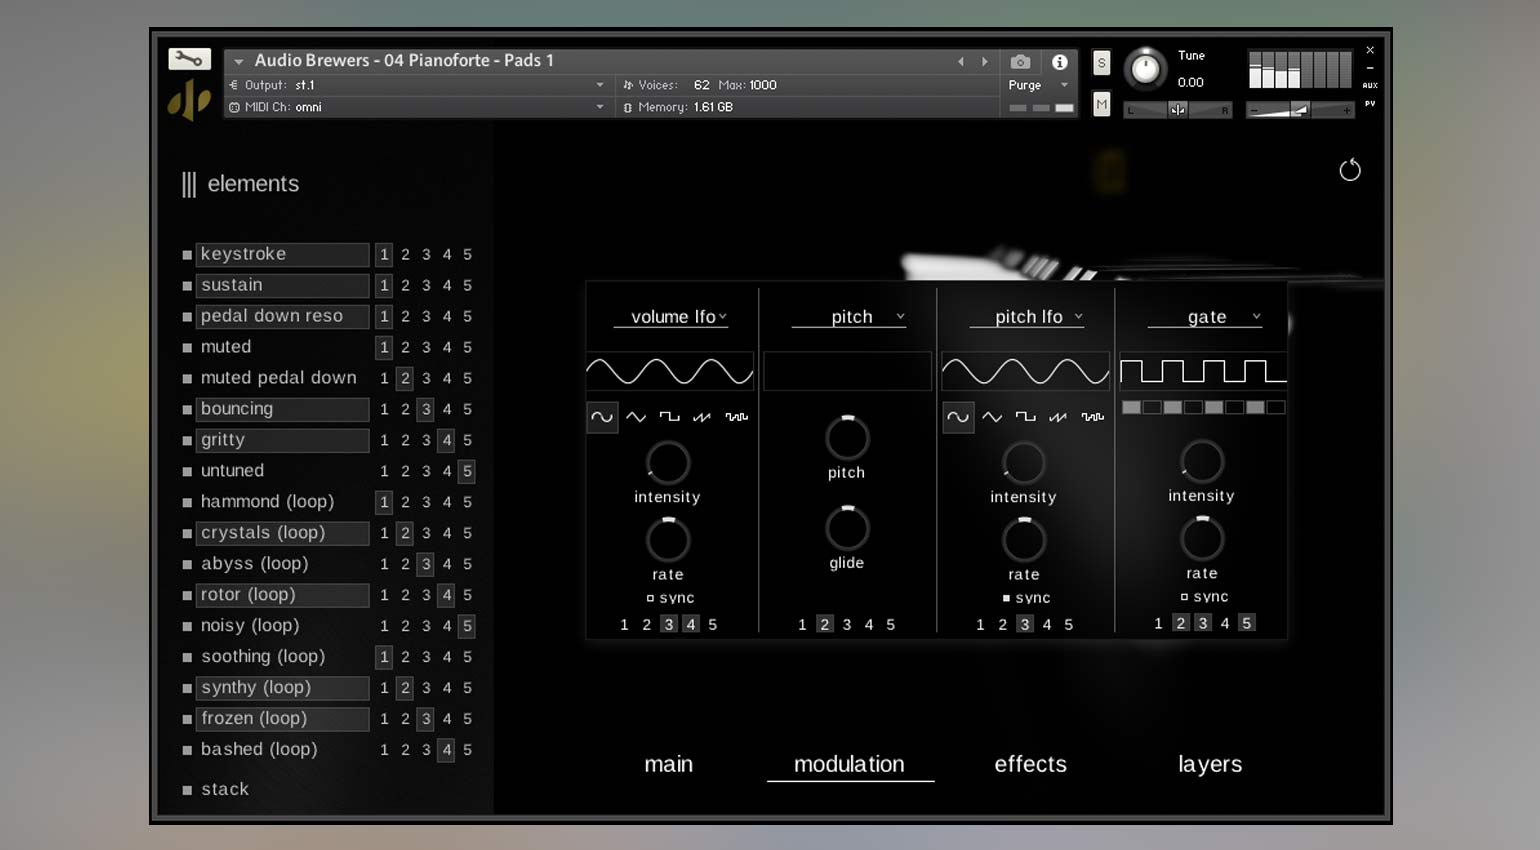Toggle the untuned element square

pos(187,472)
